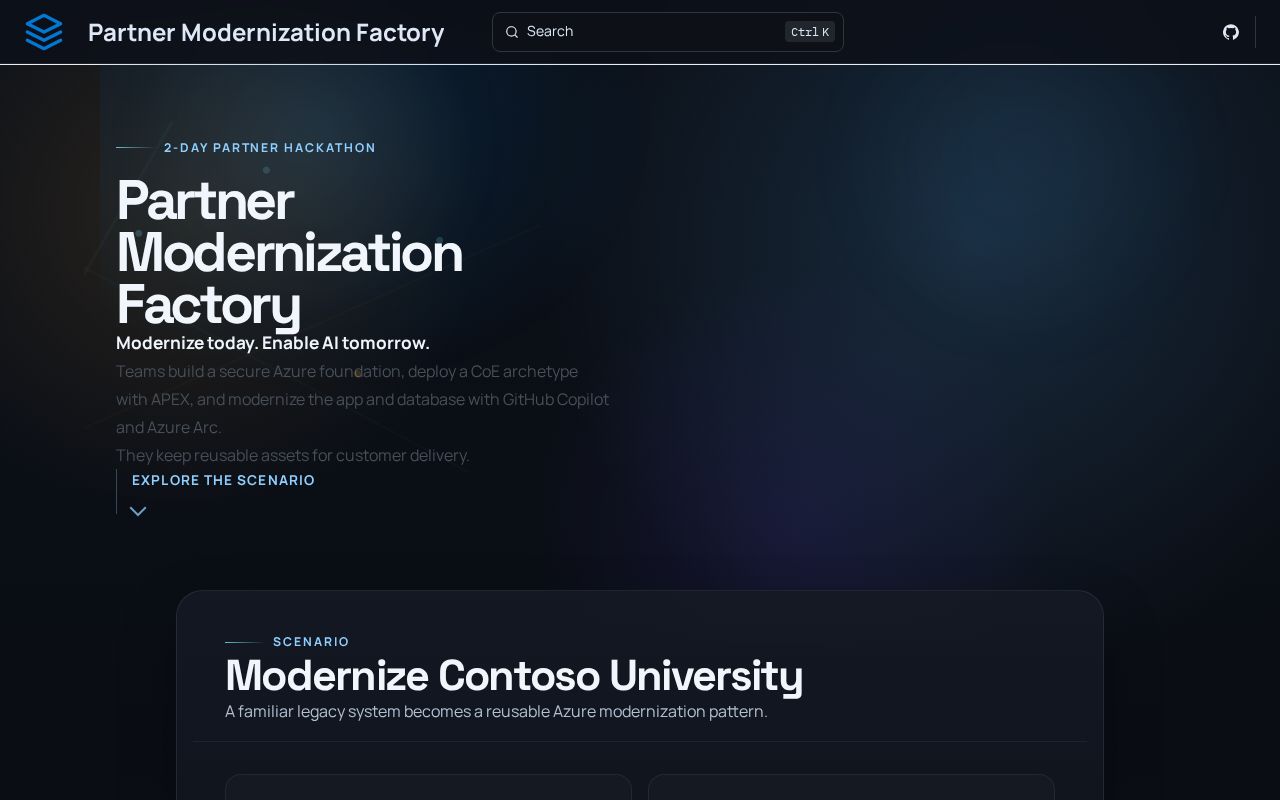1280x800 pixels.
Task: Click the tagline Modernize today. Enable AI tomorrow.
Action: pos(273,343)
